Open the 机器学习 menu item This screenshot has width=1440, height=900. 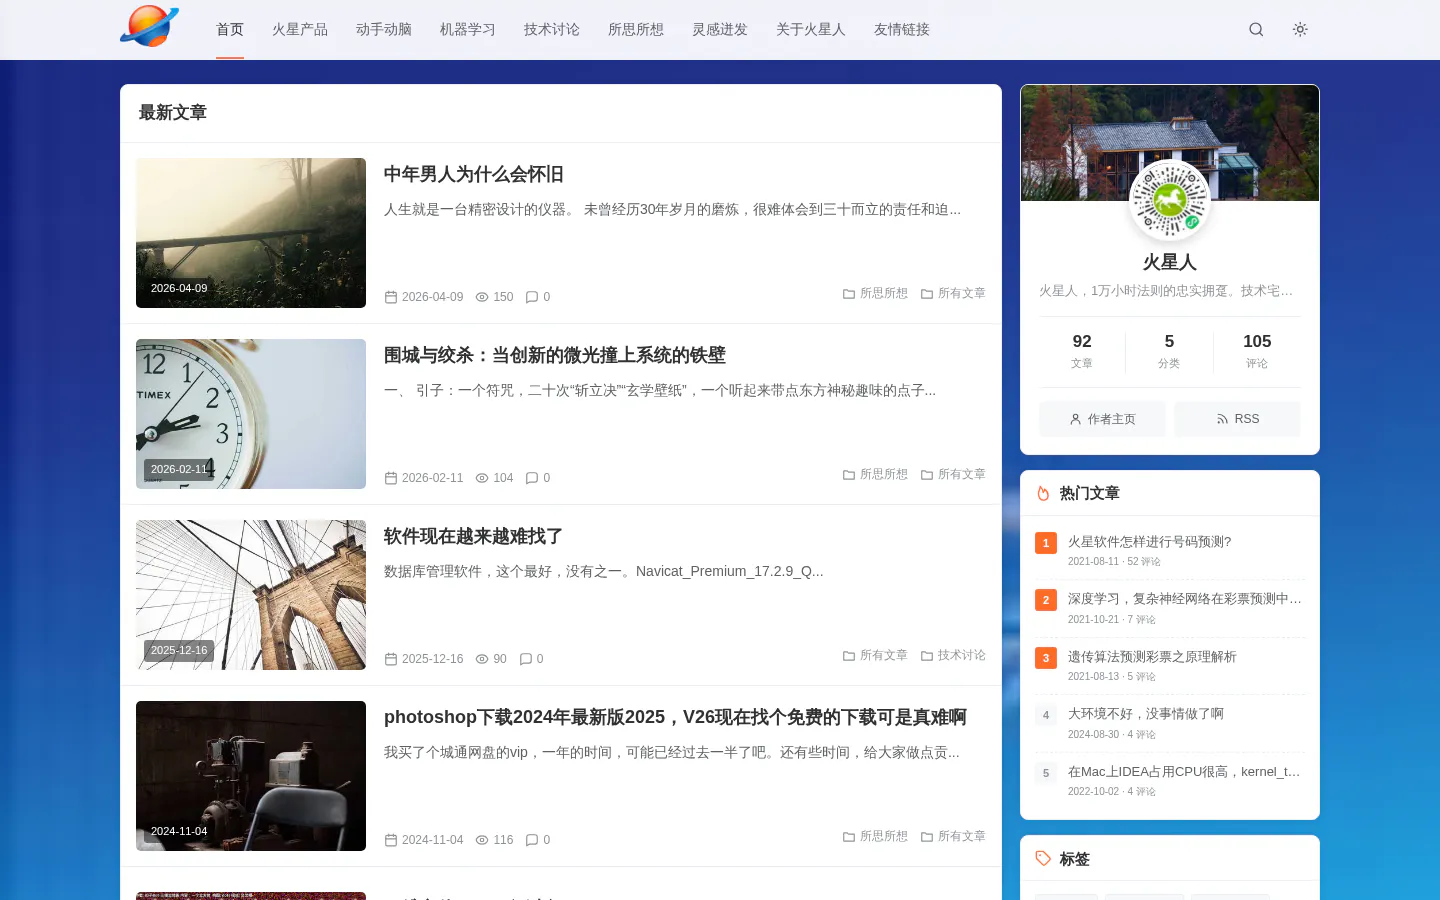(468, 29)
